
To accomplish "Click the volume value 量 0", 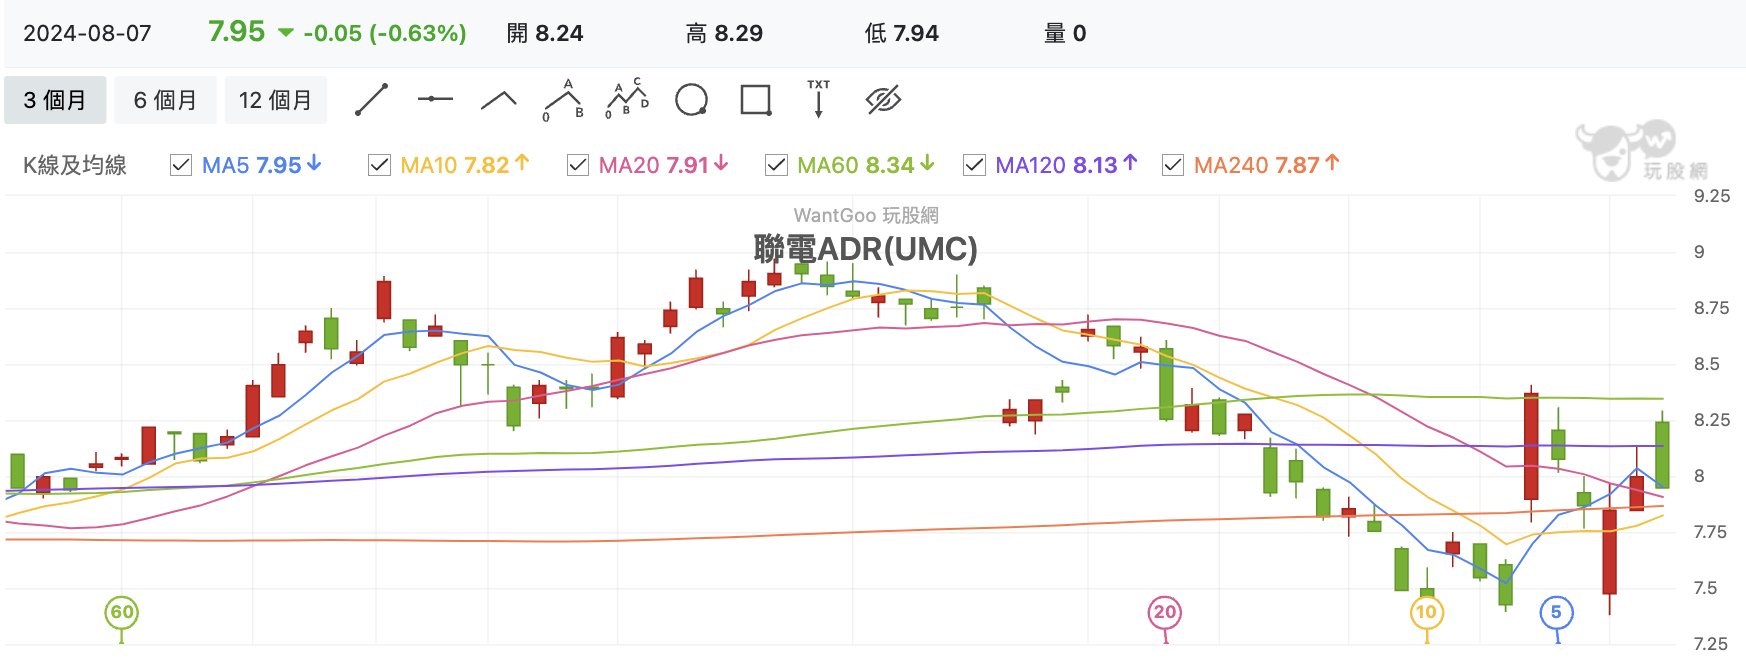I will pyautogui.click(x=1065, y=33).
